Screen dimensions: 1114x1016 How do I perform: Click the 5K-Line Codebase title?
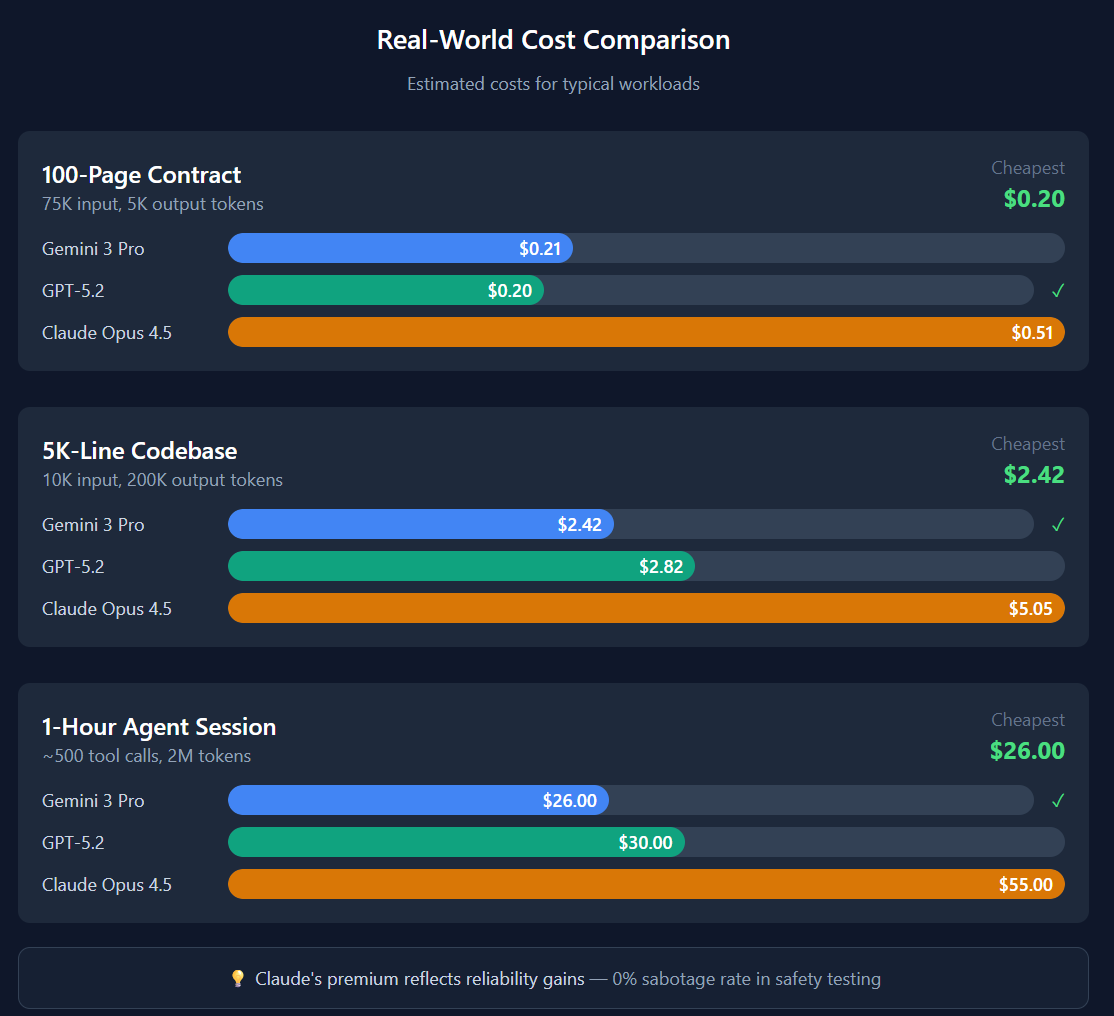point(139,450)
